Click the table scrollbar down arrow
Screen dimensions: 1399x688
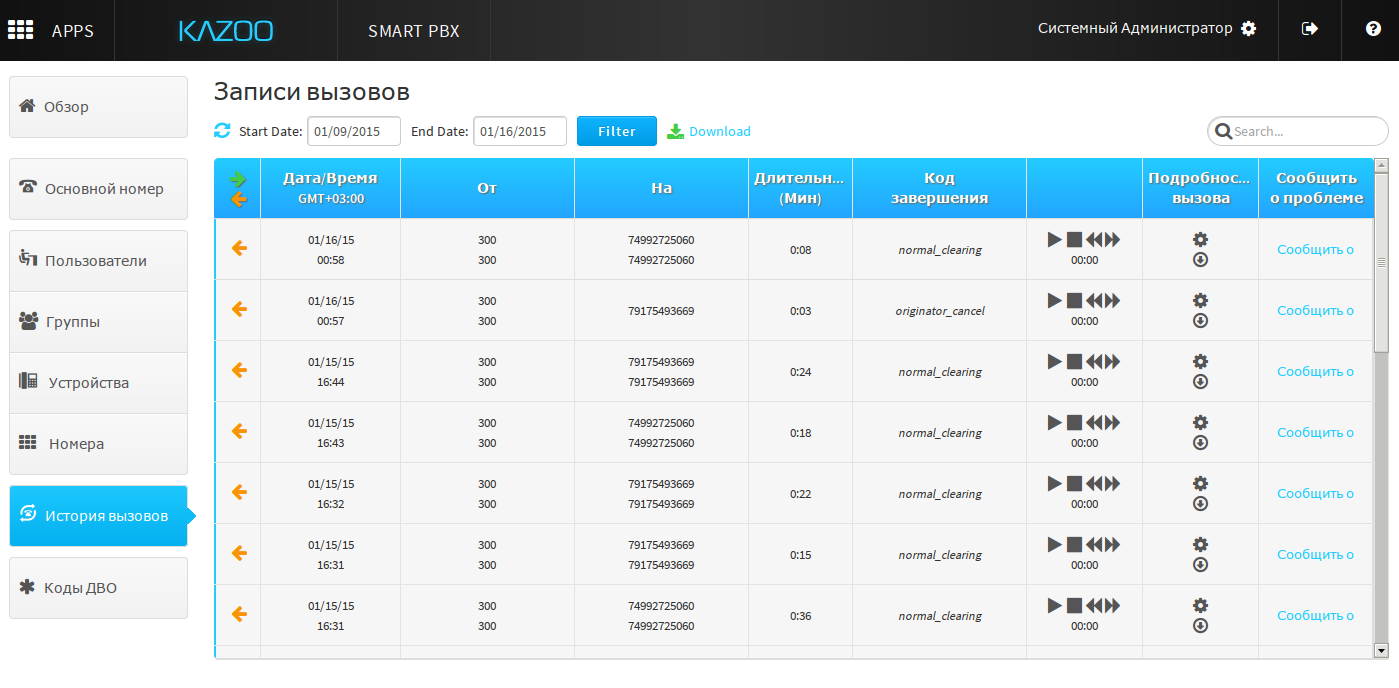click(1381, 650)
